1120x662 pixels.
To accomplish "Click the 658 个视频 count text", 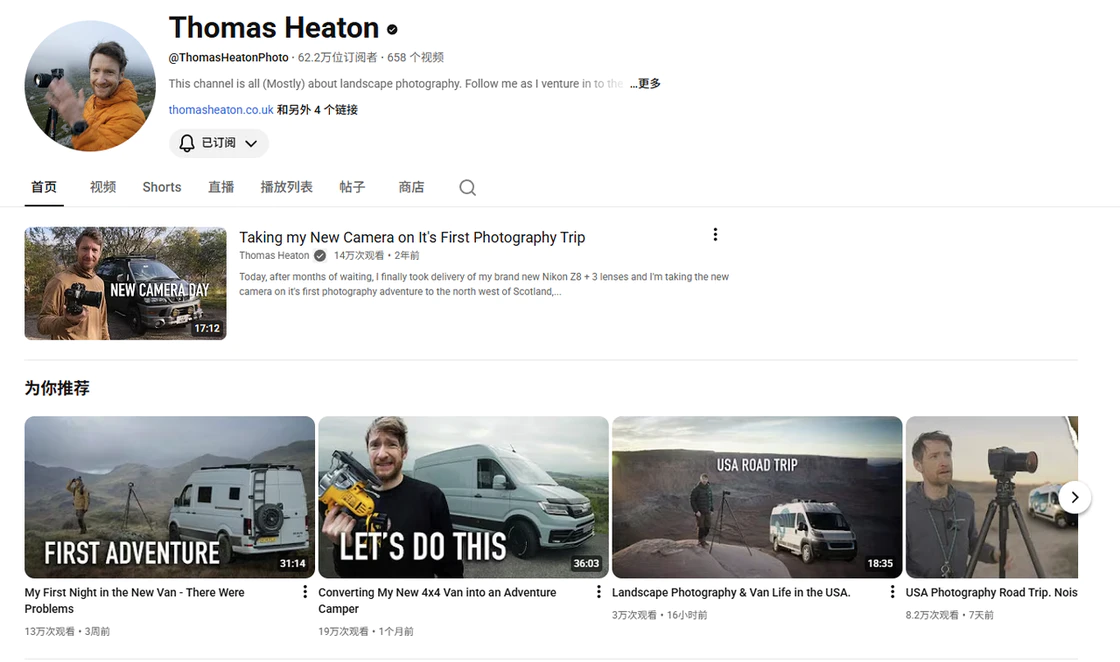I will point(415,57).
